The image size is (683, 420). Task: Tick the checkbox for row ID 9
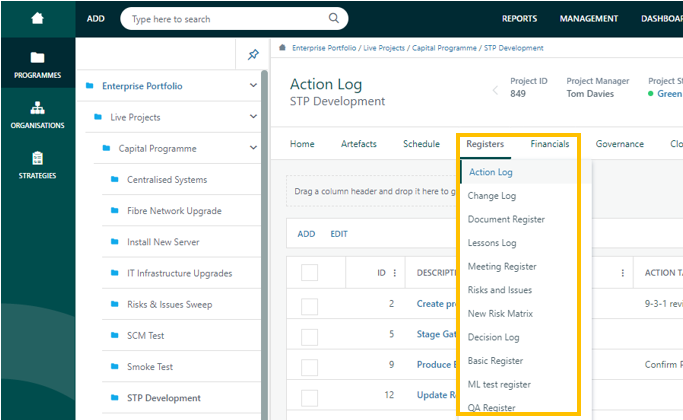(309, 367)
